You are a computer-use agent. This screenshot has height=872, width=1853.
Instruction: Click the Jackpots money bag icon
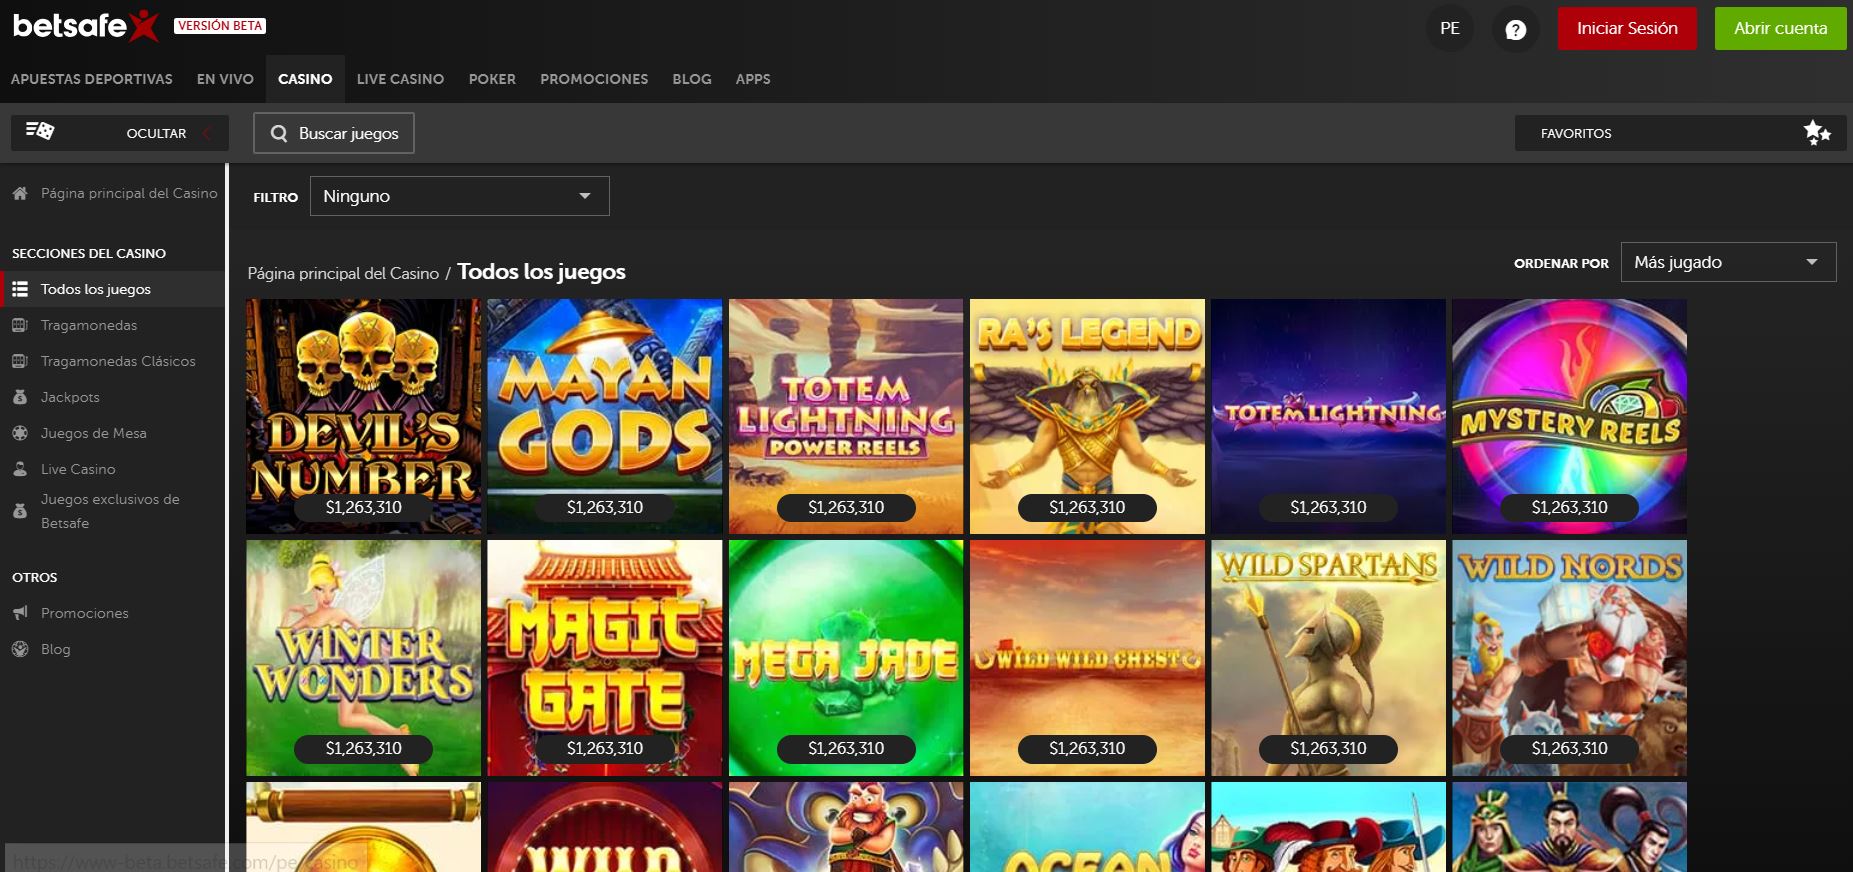point(20,397)
